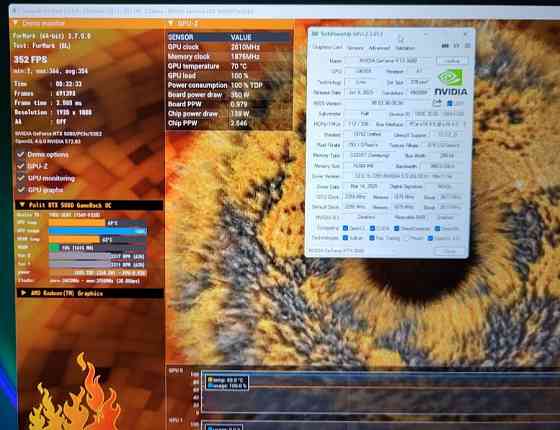Click the GPU load 100 % row
560x430 pixels.
coord(229,76)
